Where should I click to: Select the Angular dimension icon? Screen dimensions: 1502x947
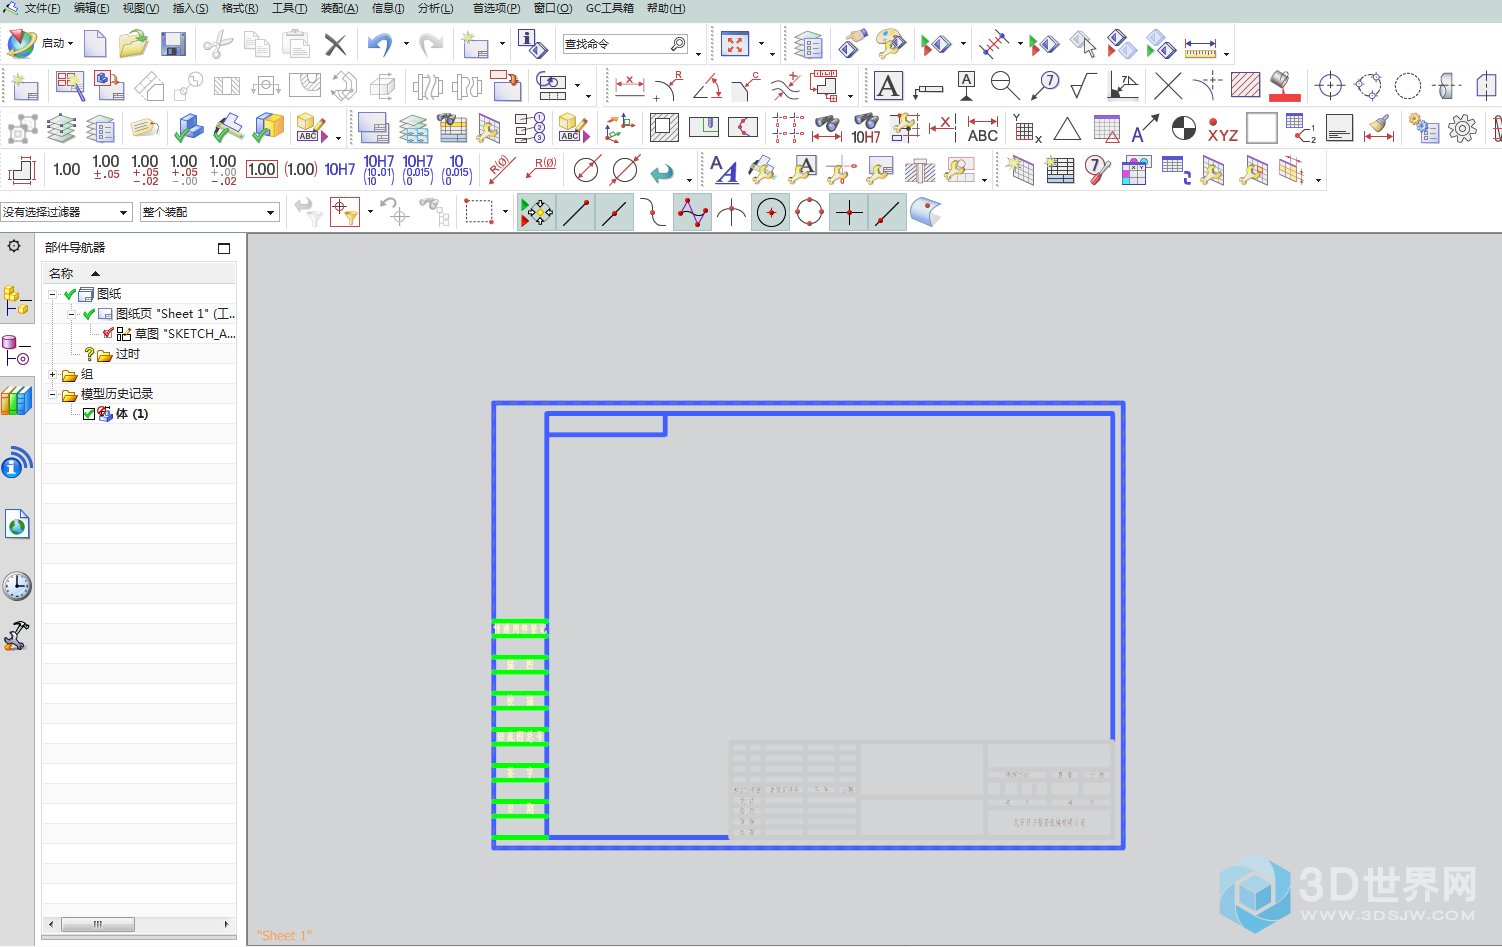[x=708, y=86]
